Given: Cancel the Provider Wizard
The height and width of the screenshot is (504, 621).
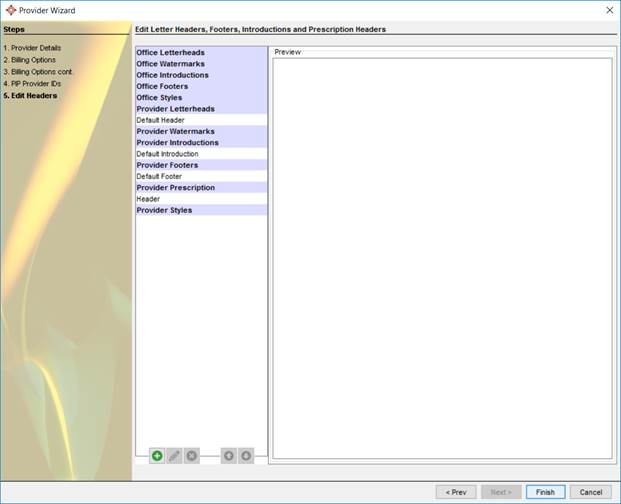Looking at the screenshot, I should pos(591,492).
